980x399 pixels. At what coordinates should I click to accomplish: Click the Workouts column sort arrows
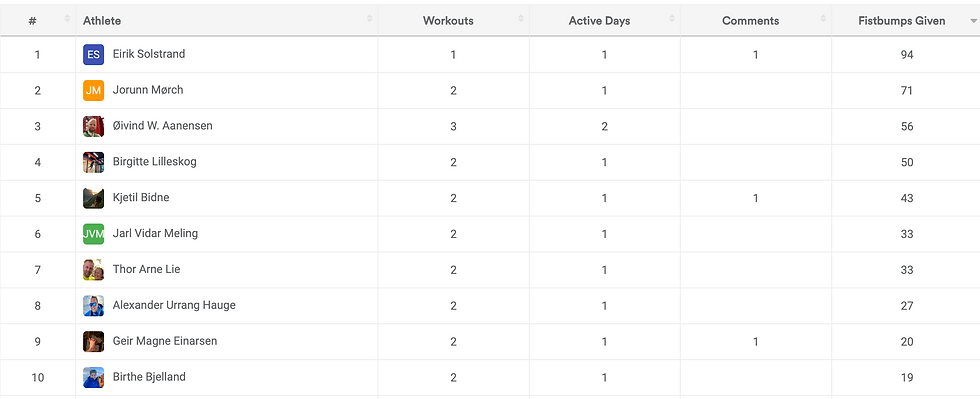(521, 20)
